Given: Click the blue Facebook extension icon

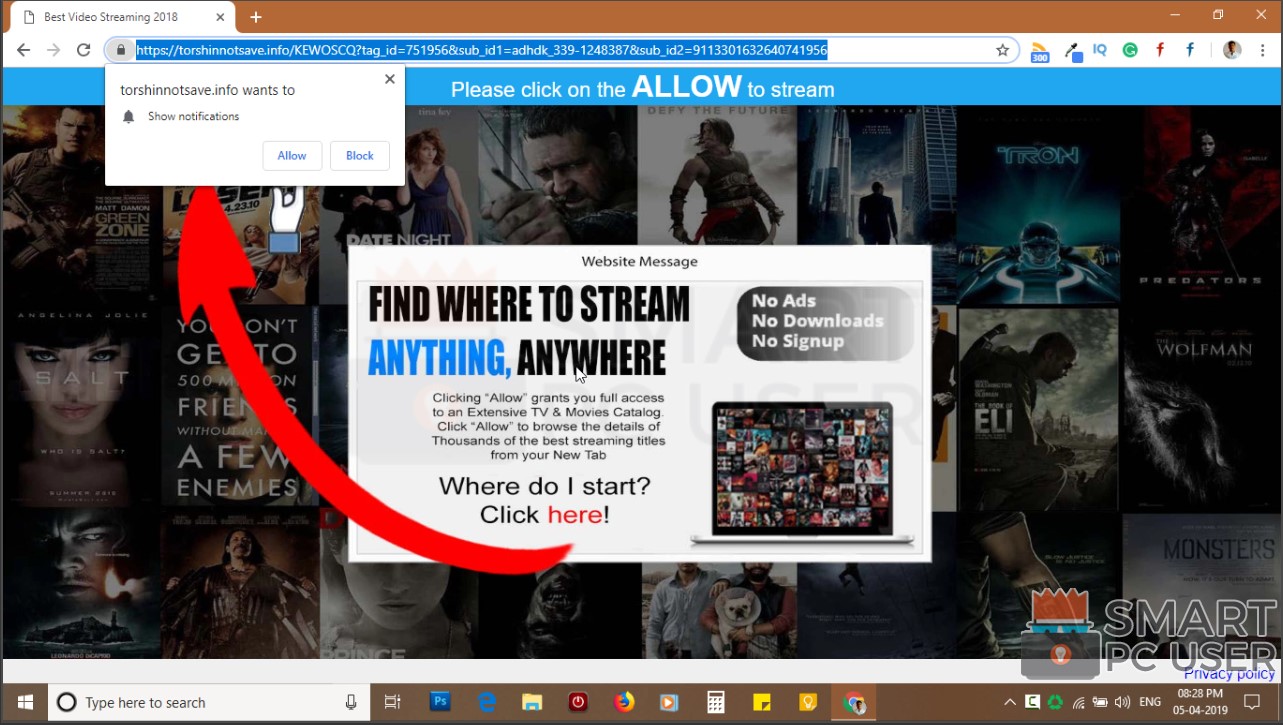Looking at the screenshot, I should point(1189,50).
